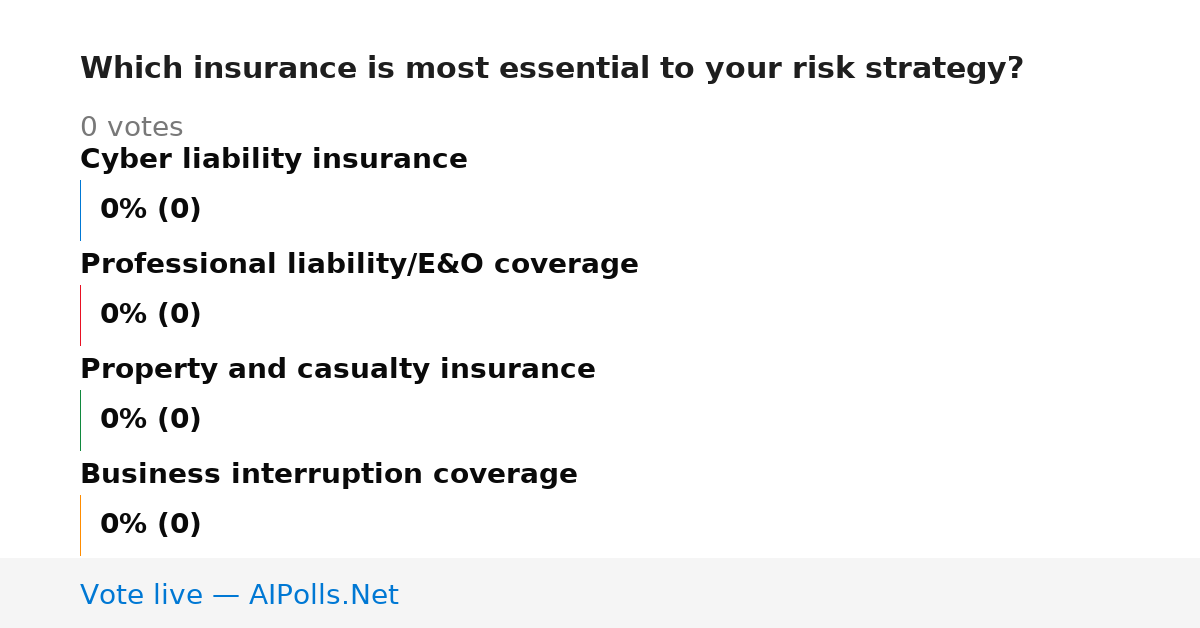Click the 0 votes total count
This screenshot has height=628, width=1200.
click(132, 128)
